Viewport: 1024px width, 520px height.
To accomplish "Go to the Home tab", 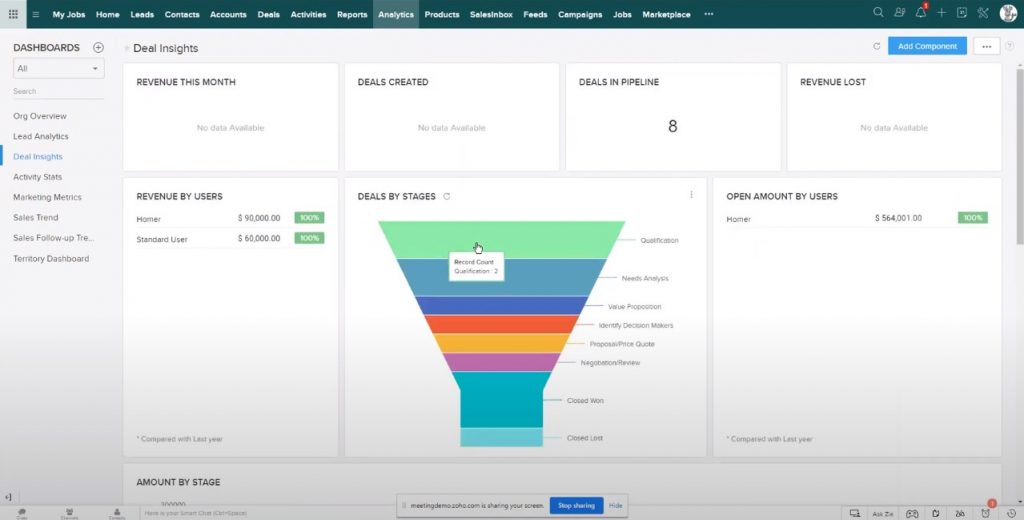I will tap(108, 14).
